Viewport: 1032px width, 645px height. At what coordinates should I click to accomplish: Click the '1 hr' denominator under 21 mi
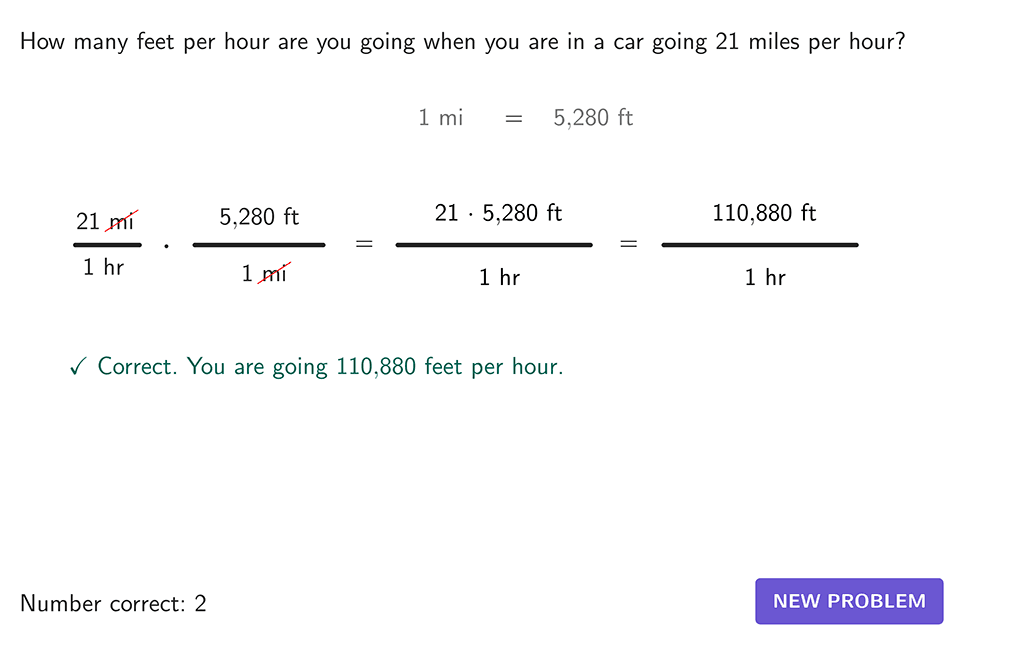[x=104, y=268]
